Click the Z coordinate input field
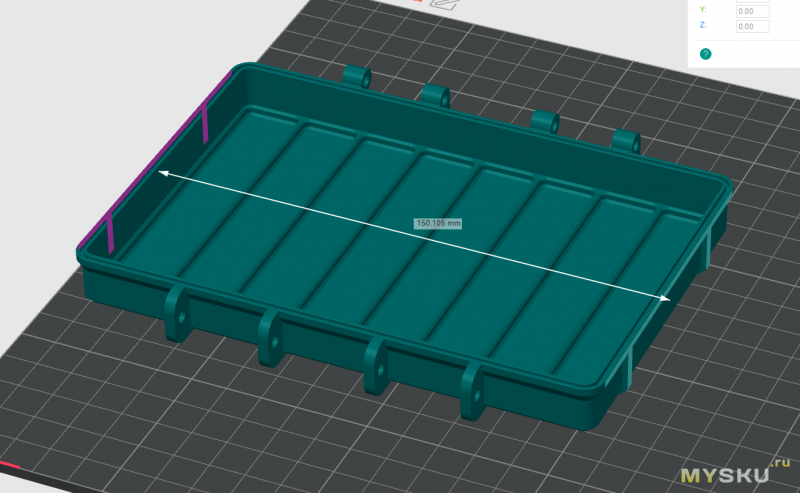 (x=751, y=27)
